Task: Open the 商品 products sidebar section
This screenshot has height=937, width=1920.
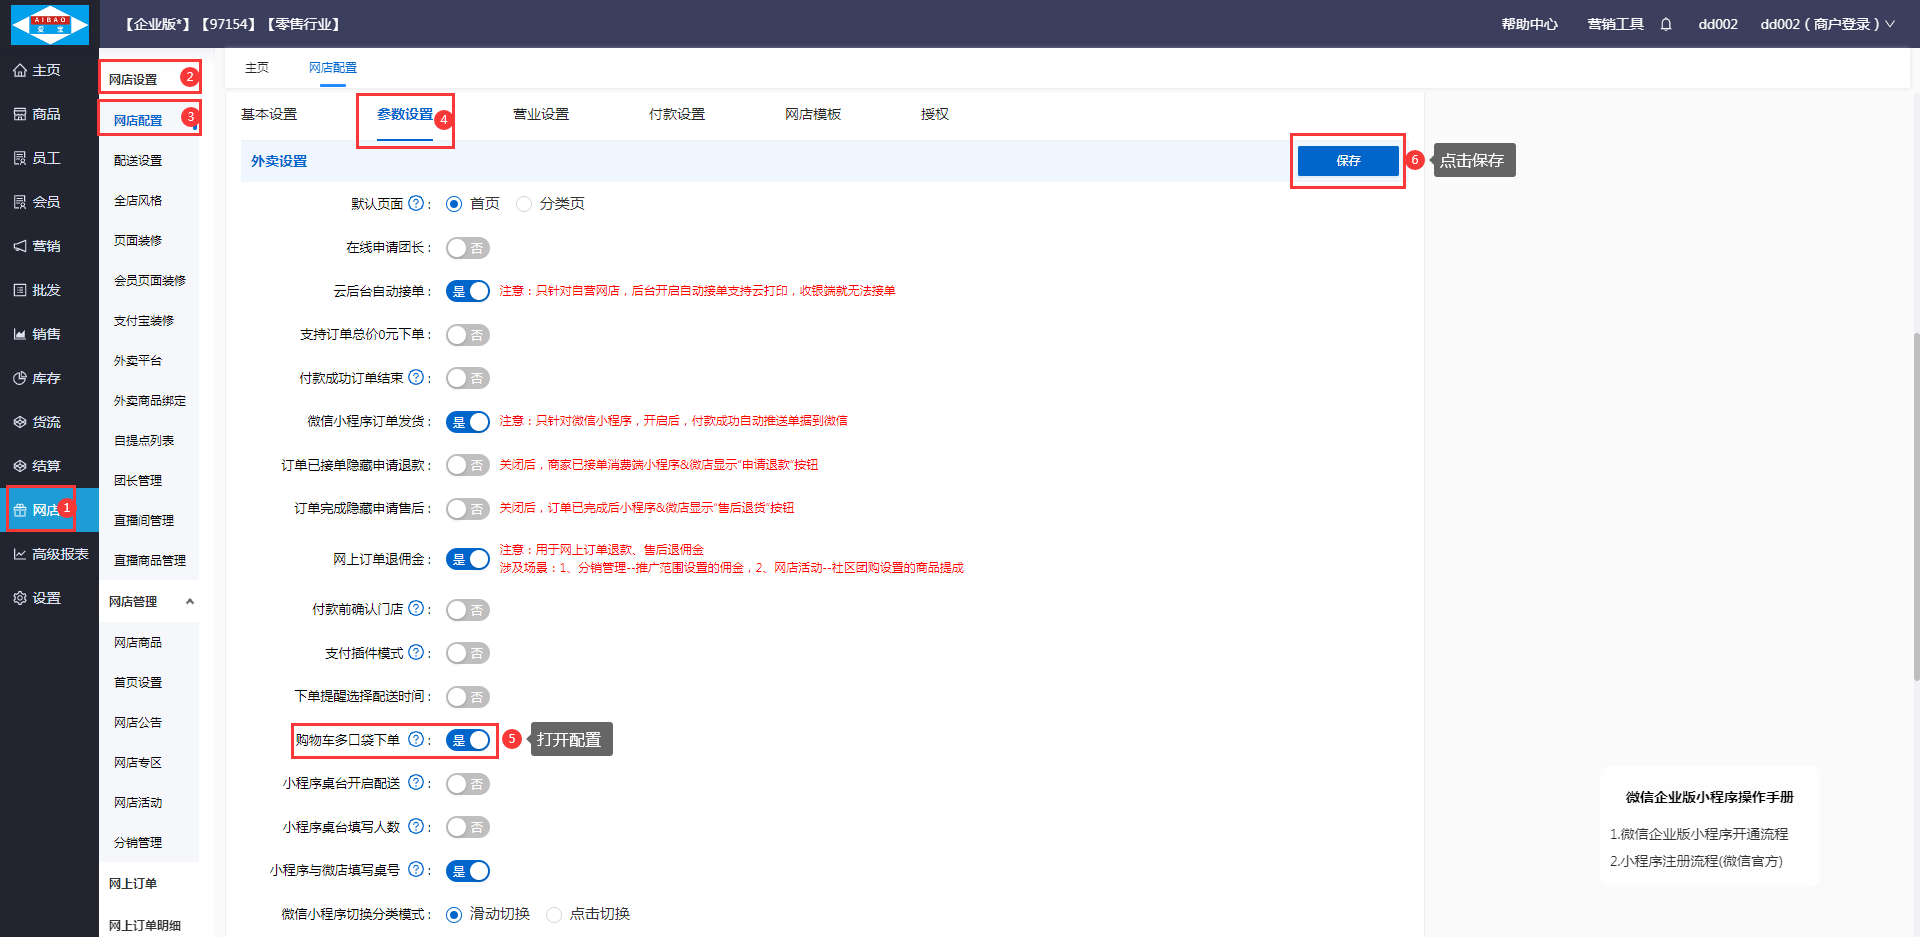Action: 37,114
